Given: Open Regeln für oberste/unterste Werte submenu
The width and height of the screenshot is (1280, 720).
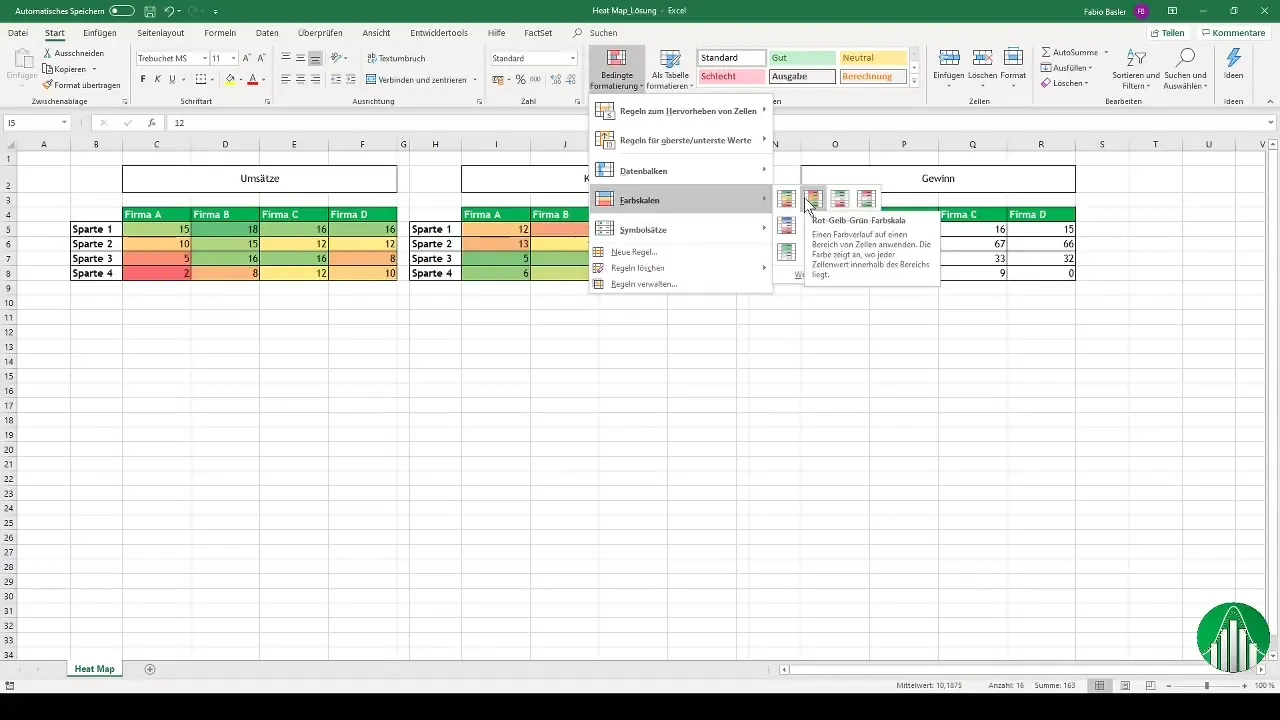Looking at the screenshot, I should tap(680, 140).
